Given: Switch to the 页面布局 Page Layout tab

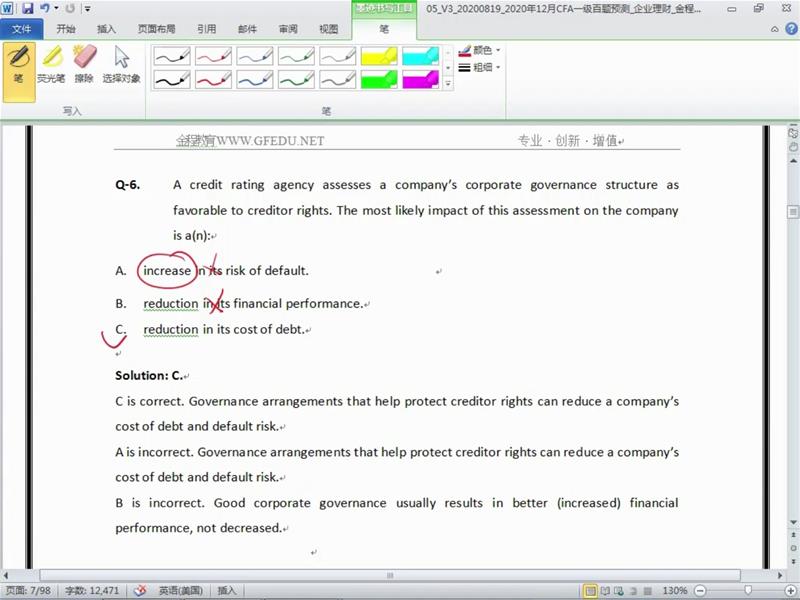Looking at the screenshot, I should [x=156, y=29].
